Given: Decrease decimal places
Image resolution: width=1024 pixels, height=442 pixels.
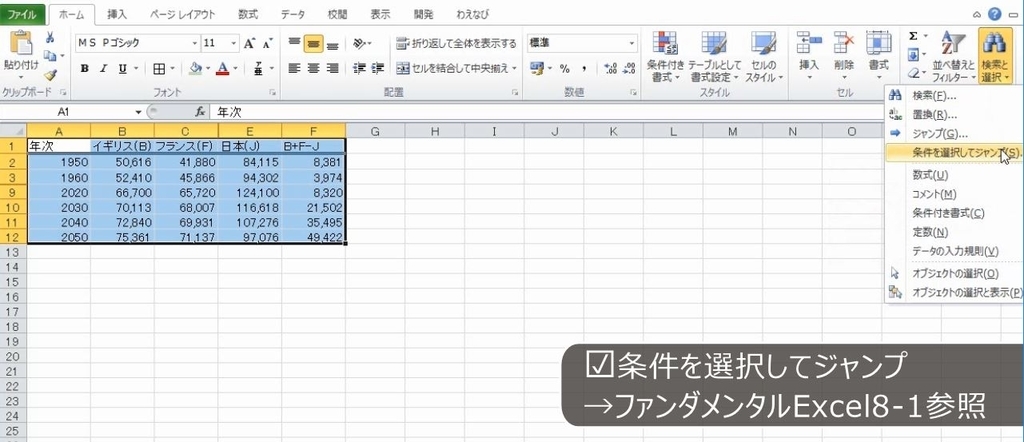Looking at the screenshot, I should point(630,69).
